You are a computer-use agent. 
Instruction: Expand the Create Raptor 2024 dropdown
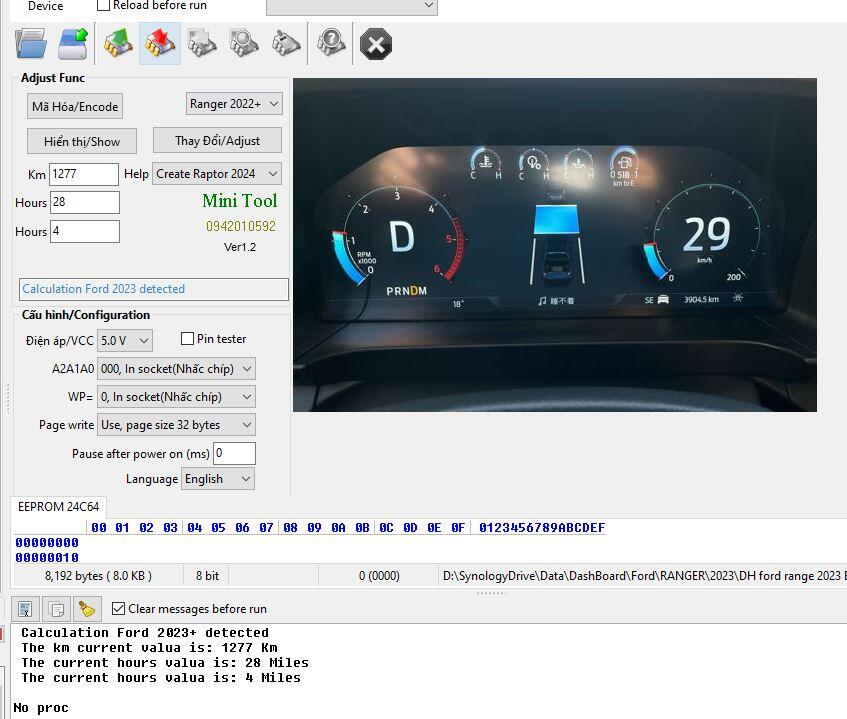coord(217,174)
